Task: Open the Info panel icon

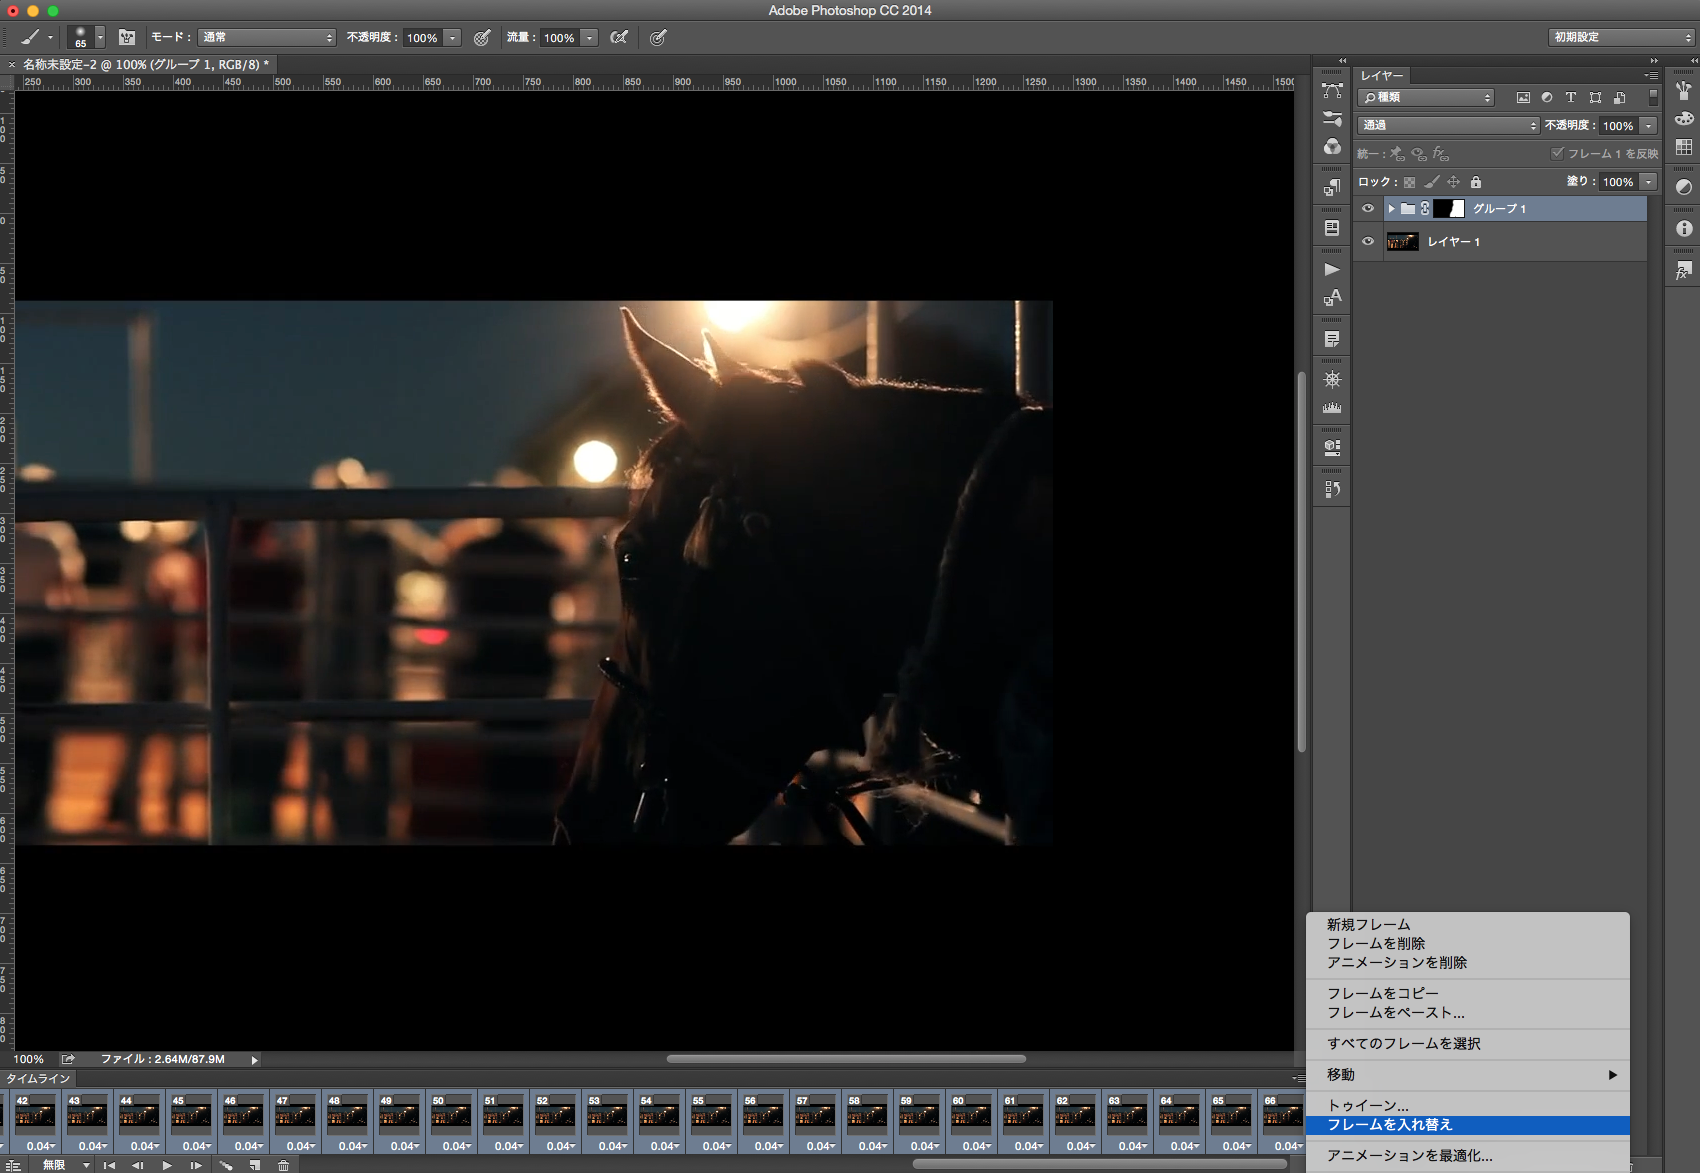Action: tap(1684, 228)
